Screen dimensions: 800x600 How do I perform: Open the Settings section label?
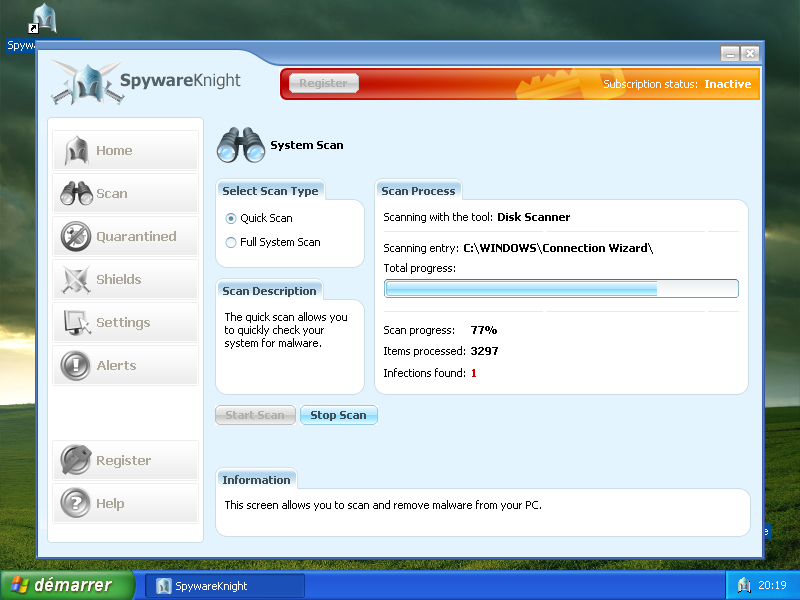(x=123, y=322)
